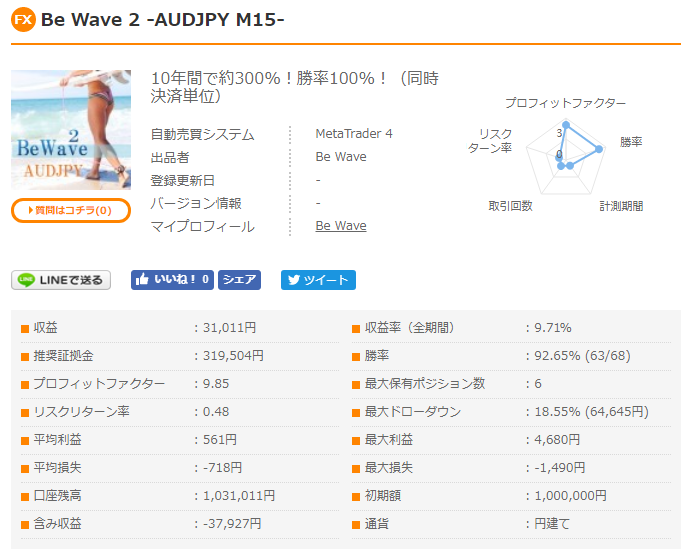The width and height of the screenshot is (690, 553).
Task: Click the 自動売買システム label
Action: pos(202,134)
